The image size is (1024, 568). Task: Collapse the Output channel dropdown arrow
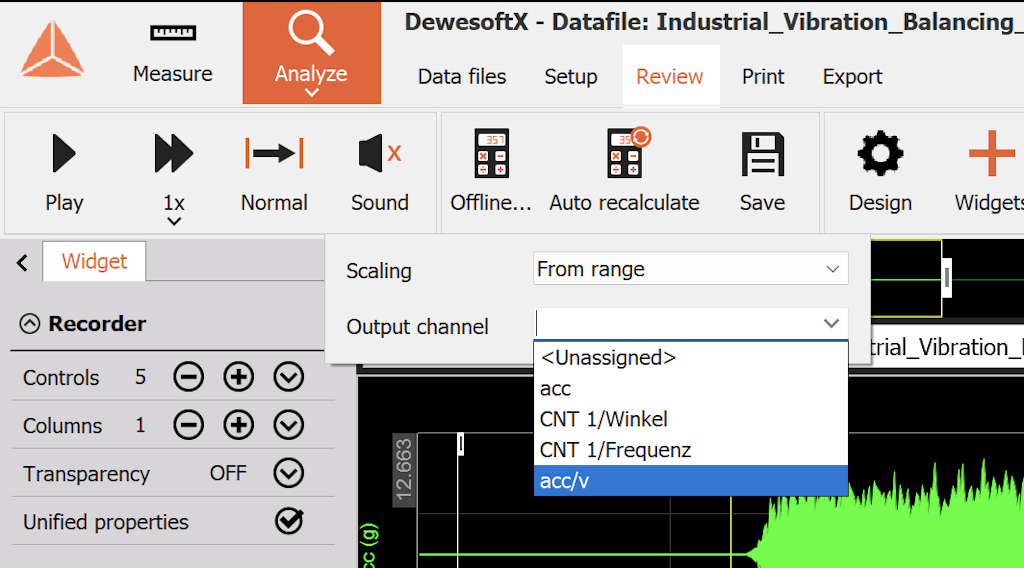pyautogui.click(x=831, y=323)
